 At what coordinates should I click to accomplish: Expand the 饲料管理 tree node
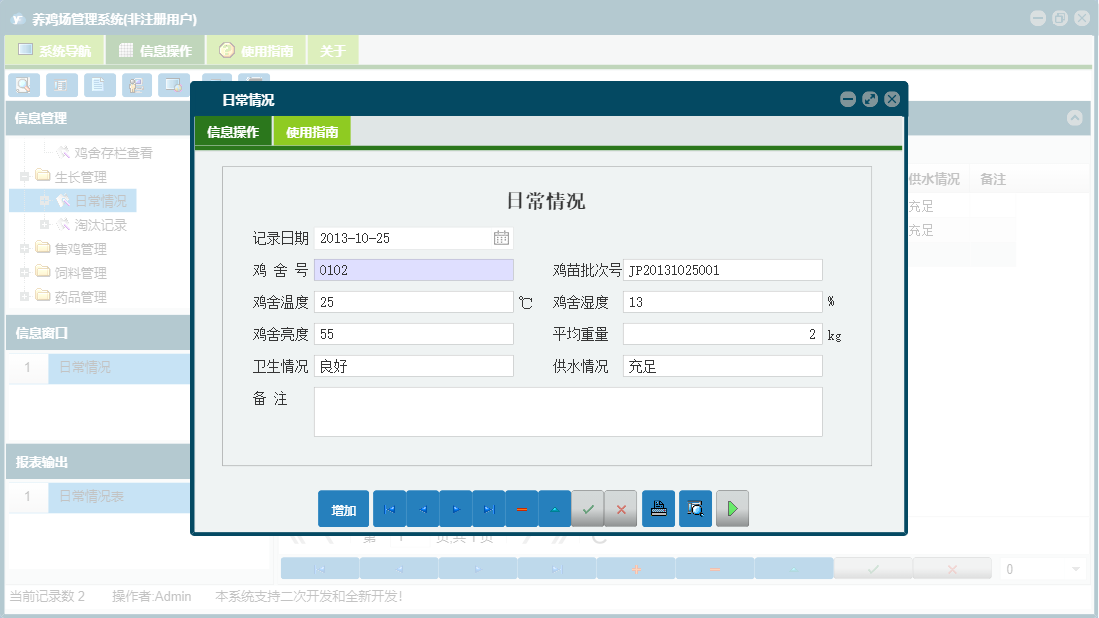[25, 273]
